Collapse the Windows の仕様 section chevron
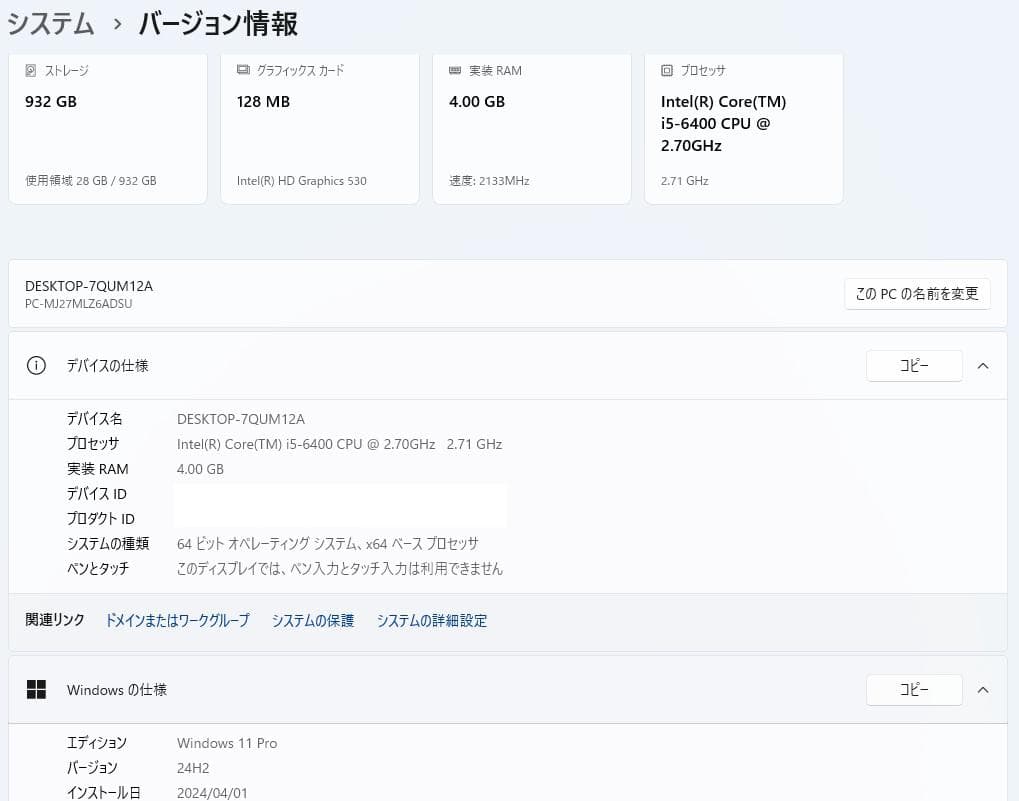Viewport: 1019px width, 801px height. pos(983,689)
